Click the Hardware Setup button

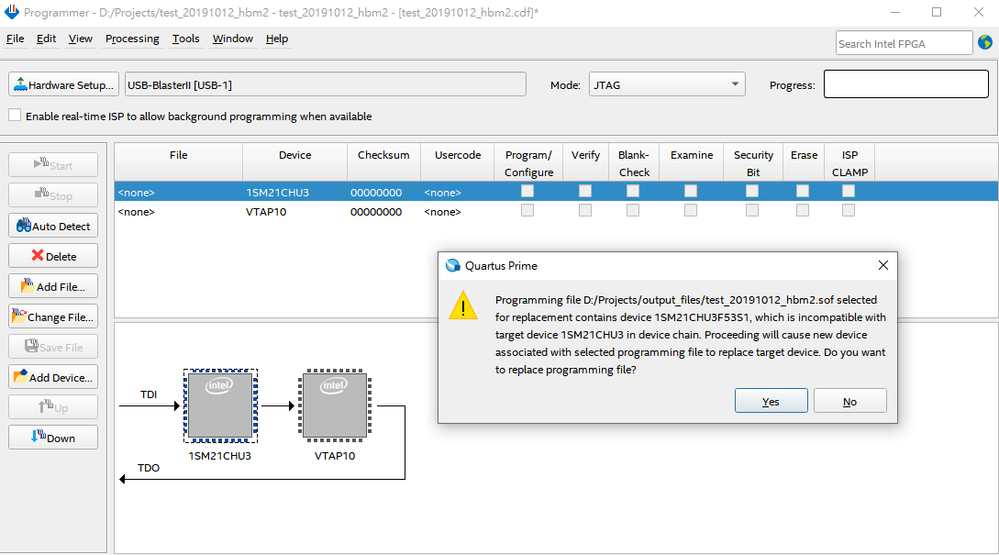tap(63, 85)
